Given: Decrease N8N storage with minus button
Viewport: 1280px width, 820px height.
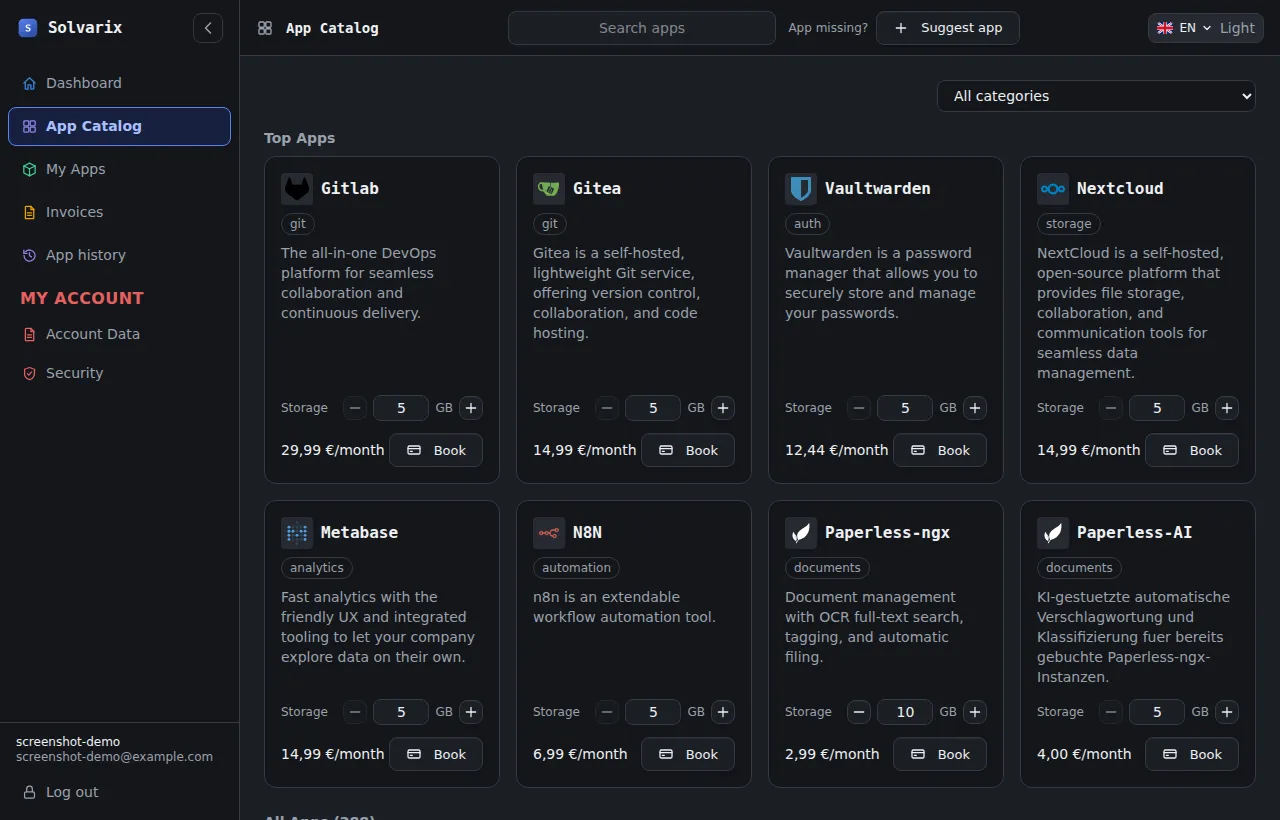Looking at the screenshot, I should tap(607, 712).
